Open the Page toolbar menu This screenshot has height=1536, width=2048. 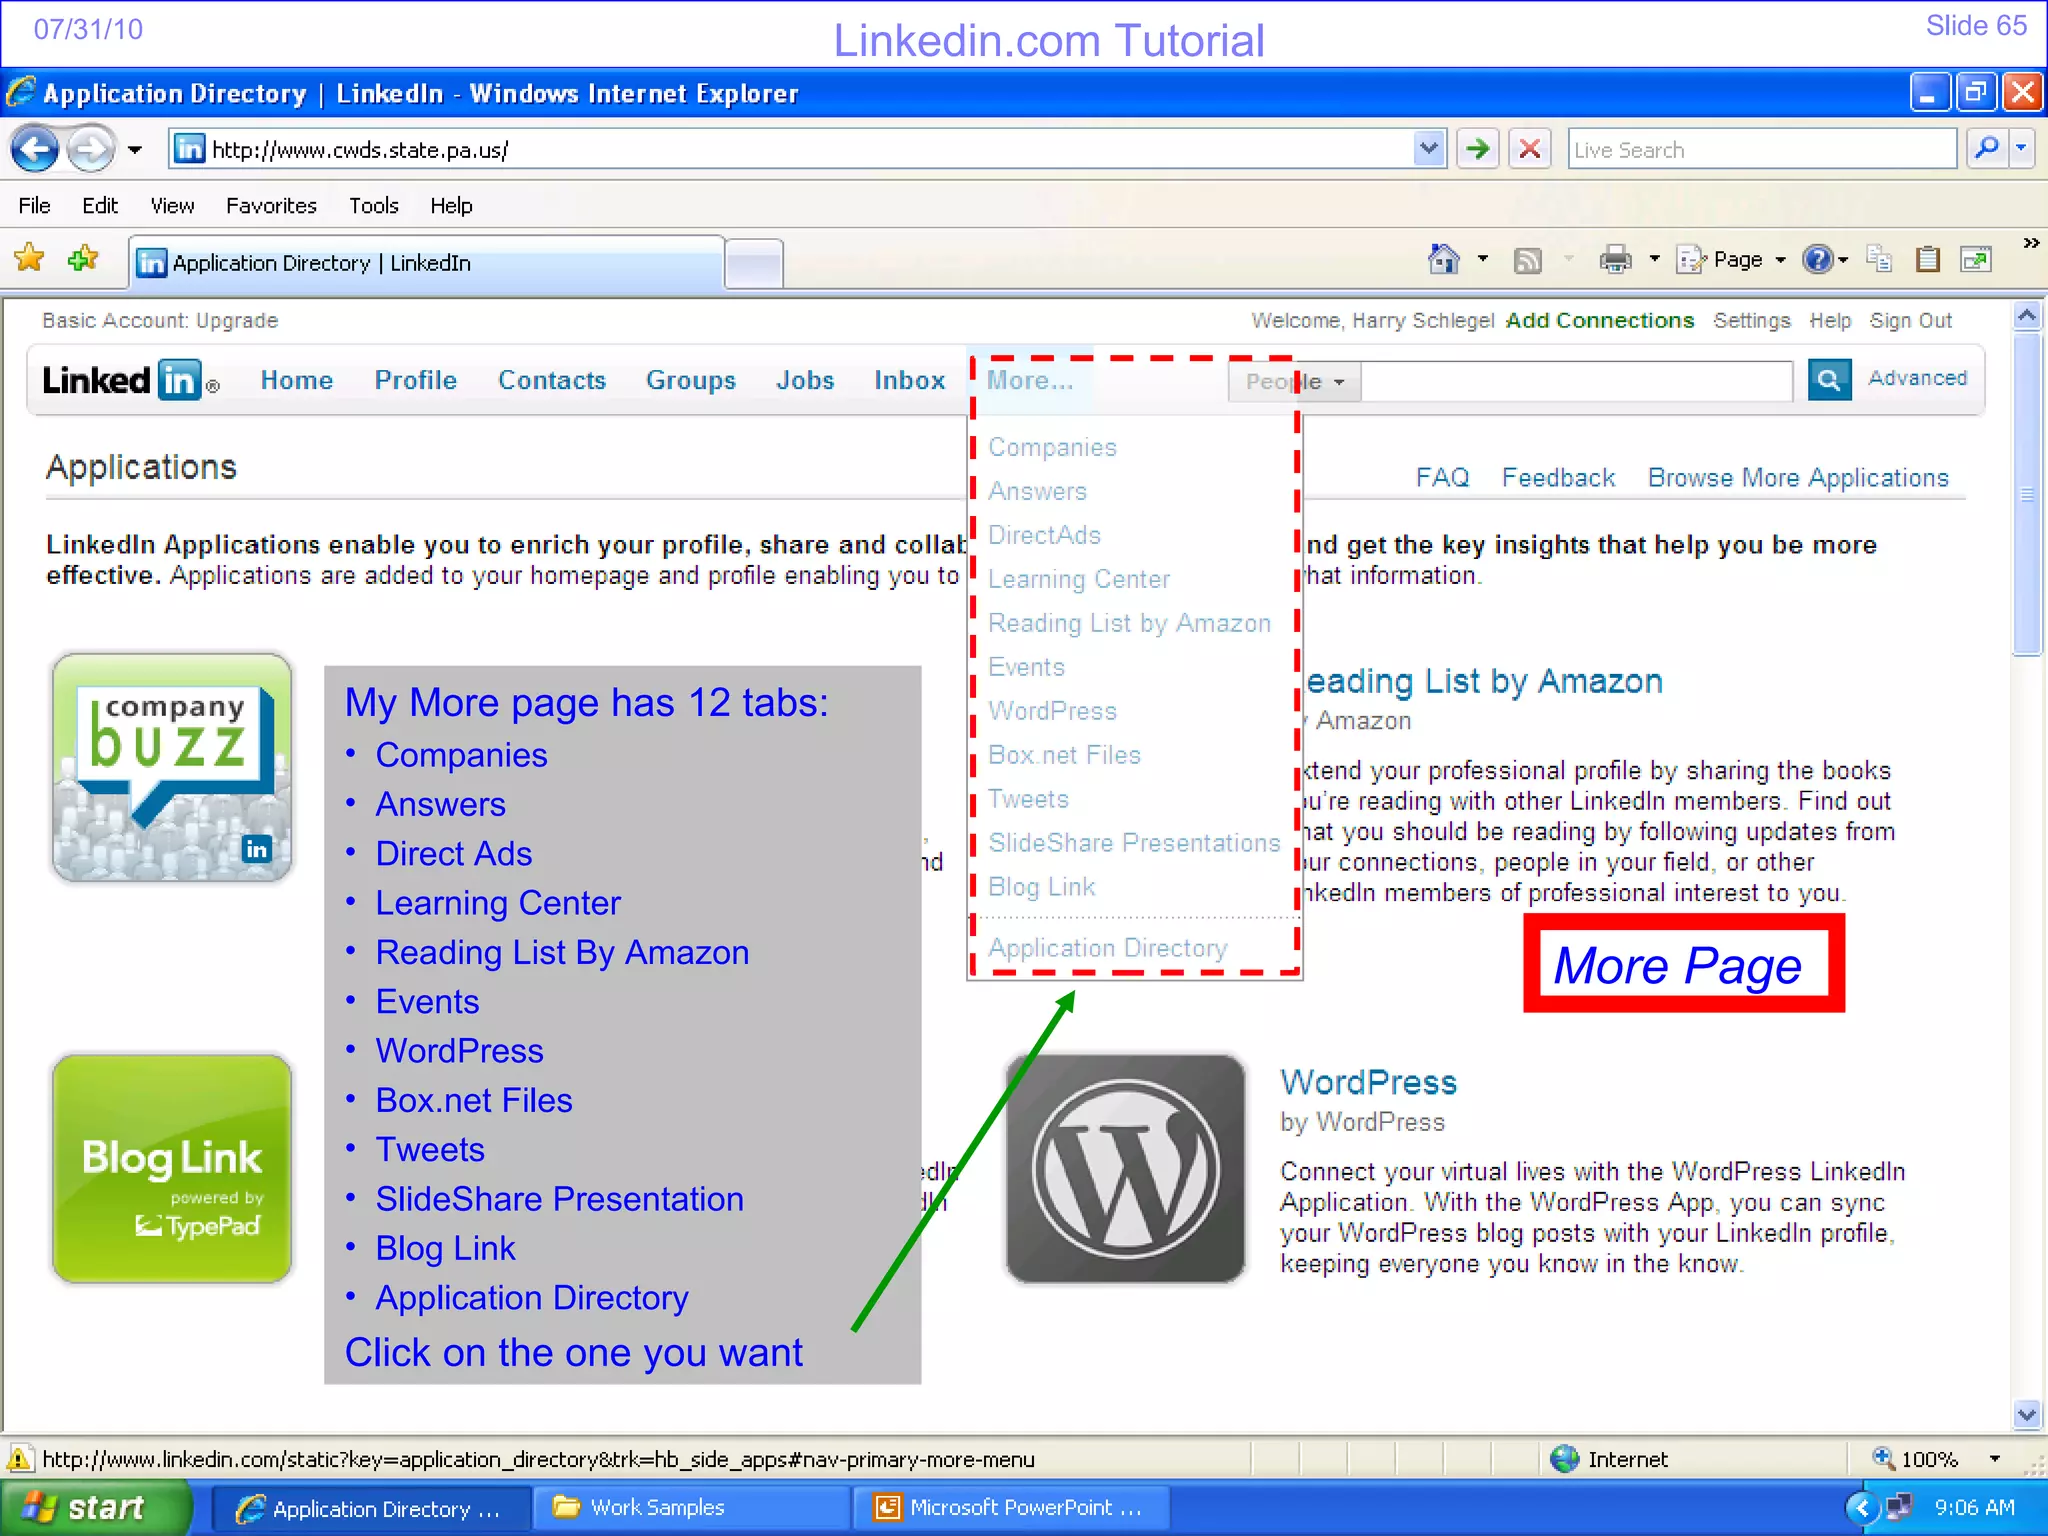click(x=1732, y=260)
